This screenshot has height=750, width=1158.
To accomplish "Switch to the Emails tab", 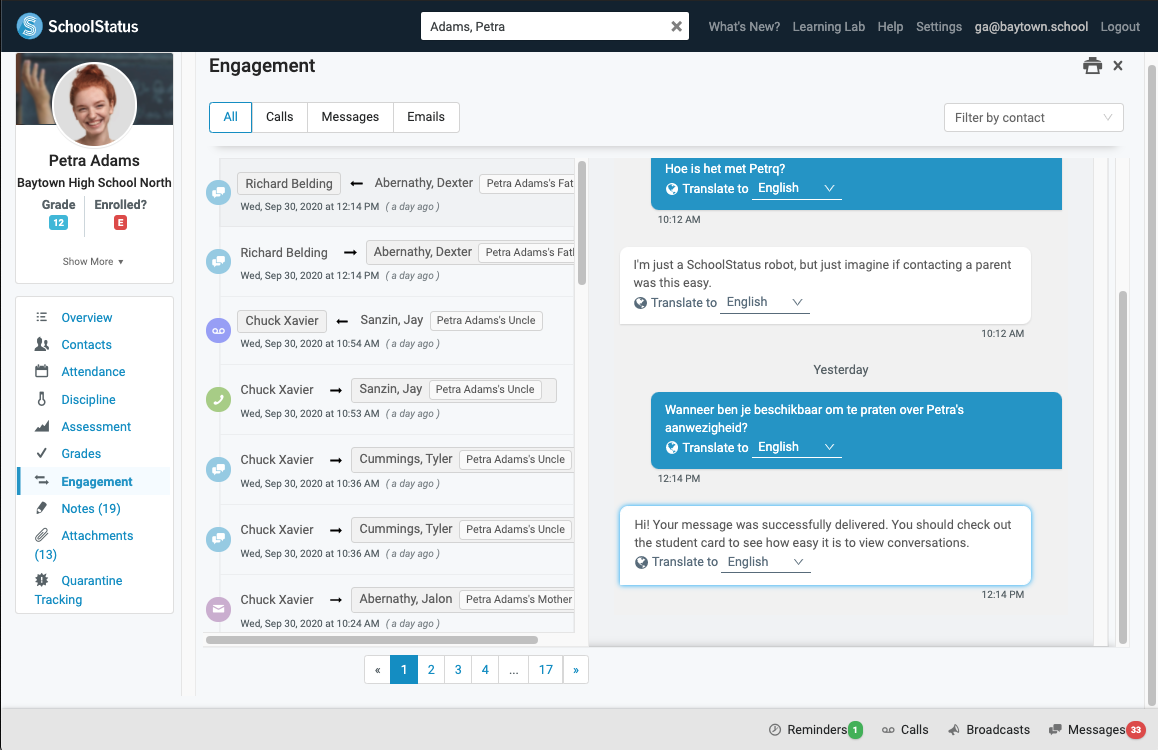I will [x=426, y=117].
